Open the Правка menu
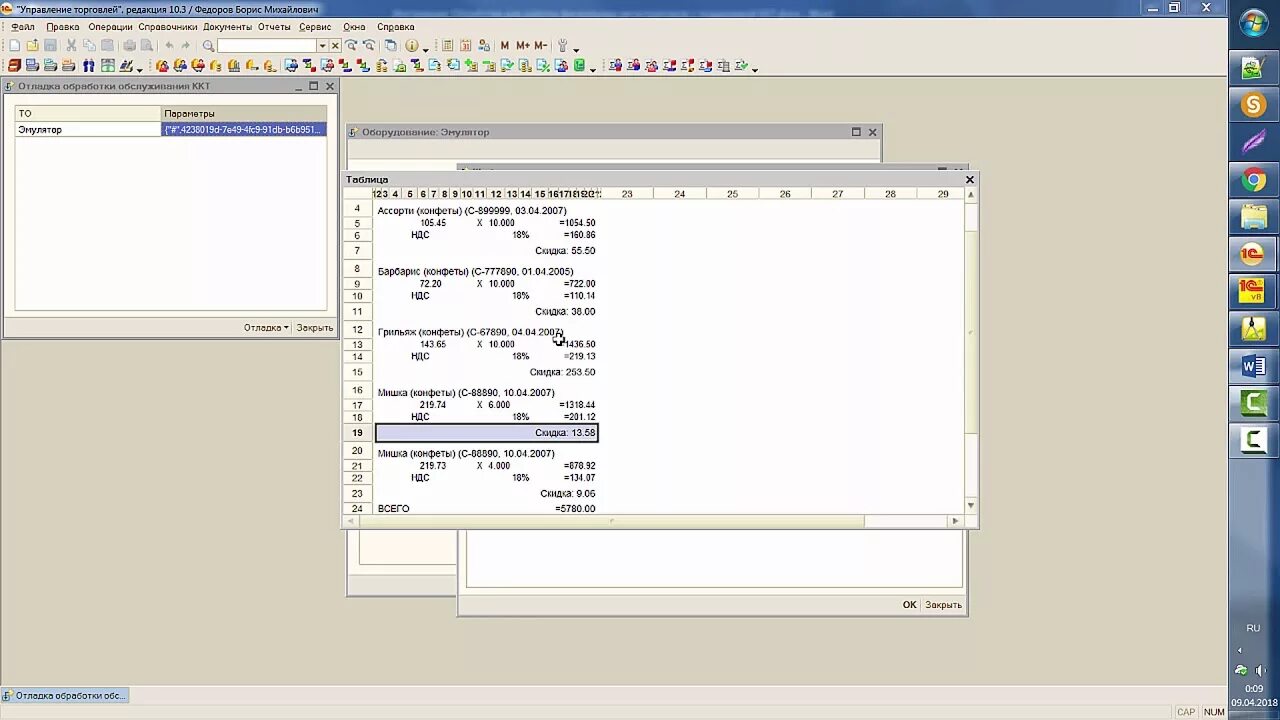 pyautogui.click(x=63, y=27)
